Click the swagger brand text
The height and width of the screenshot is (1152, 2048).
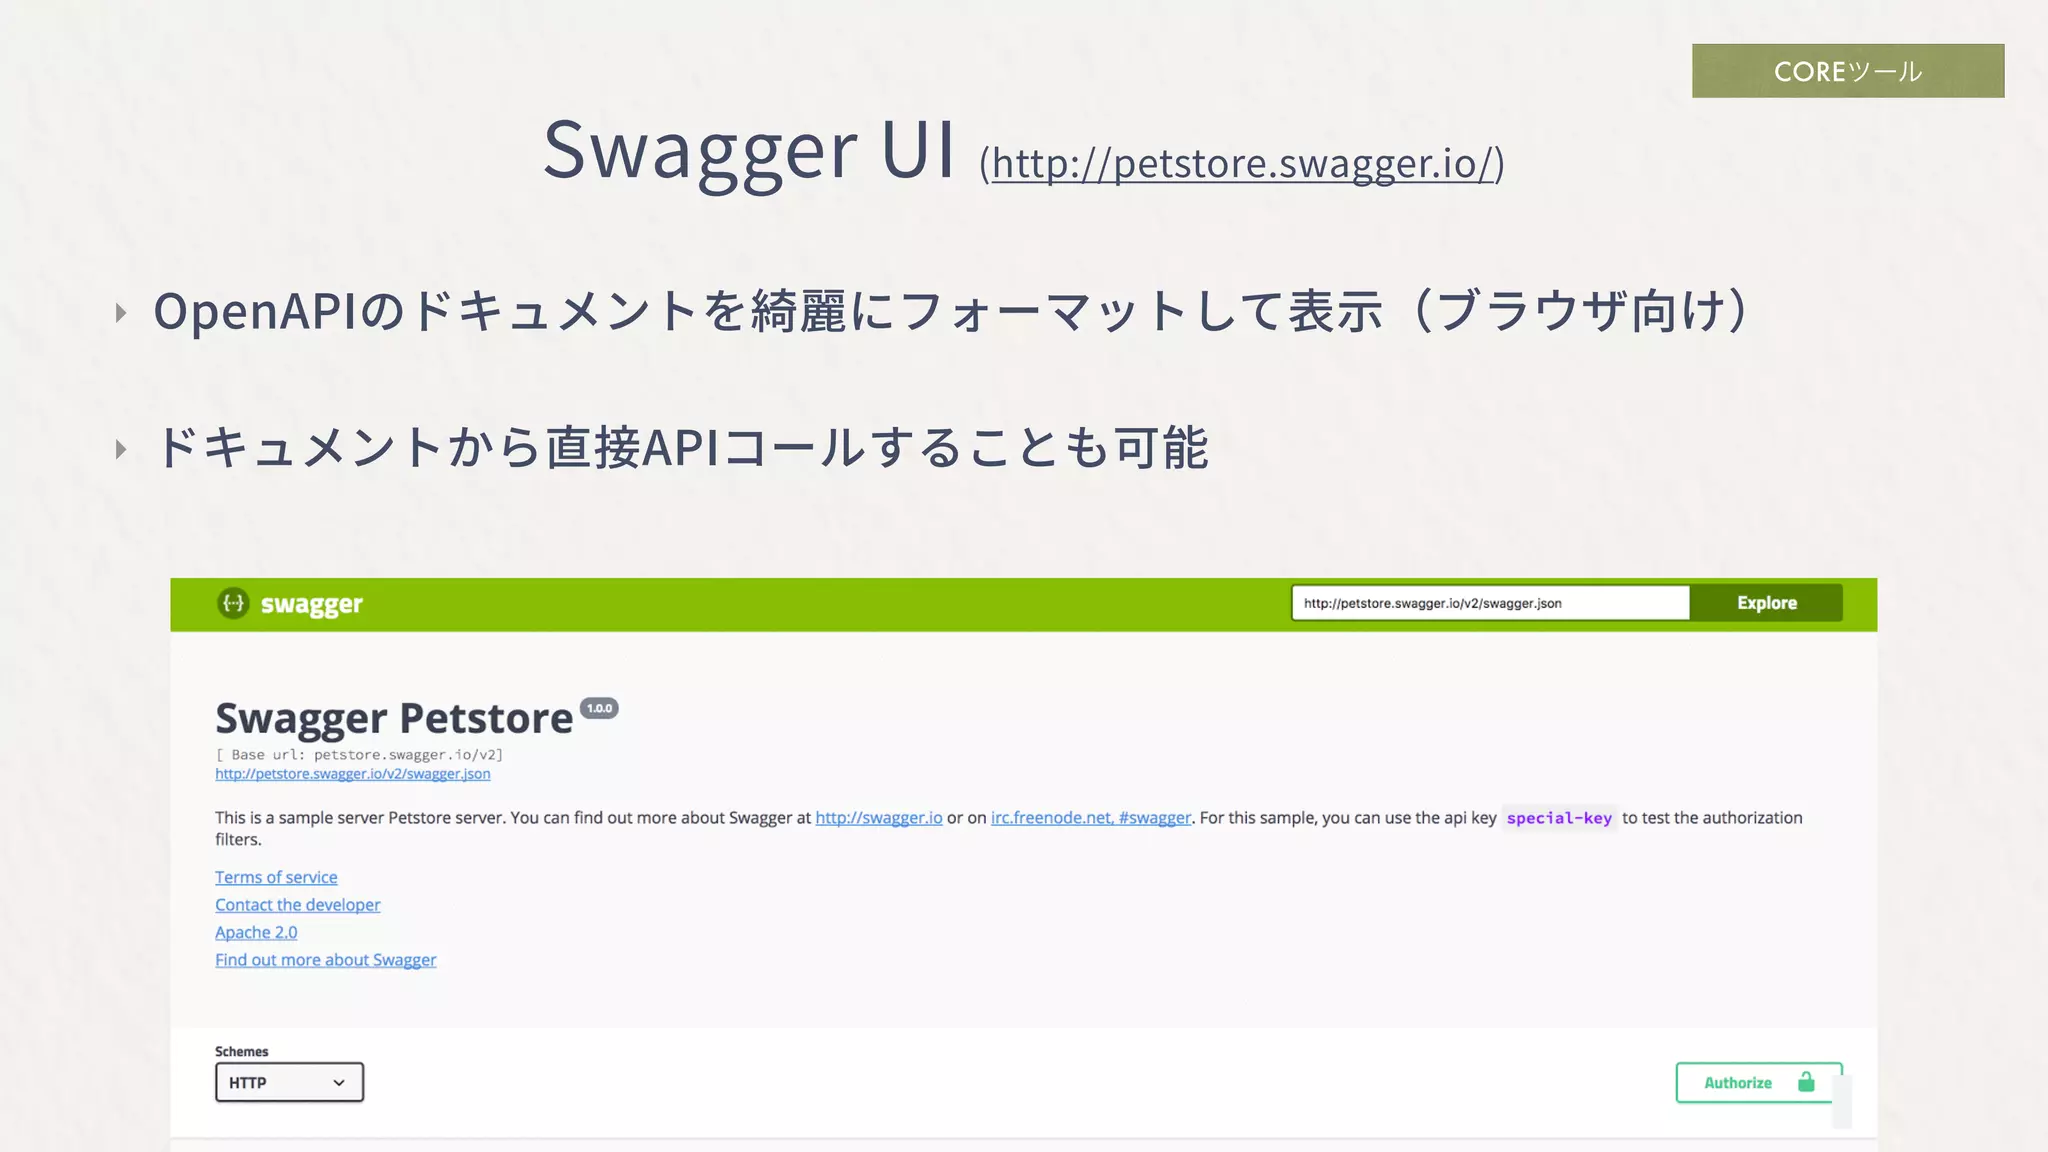point(311,604)
